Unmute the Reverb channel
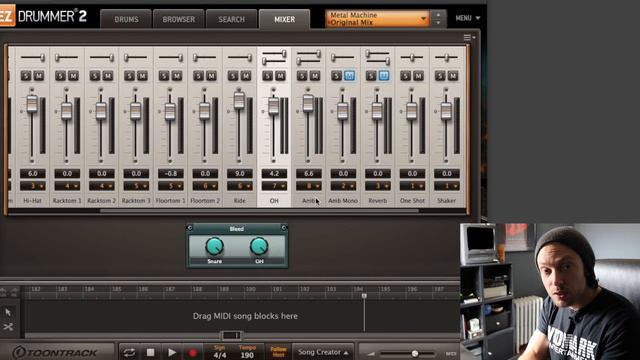The width and height of the screenshot is (640, 360). coord(384,76)
